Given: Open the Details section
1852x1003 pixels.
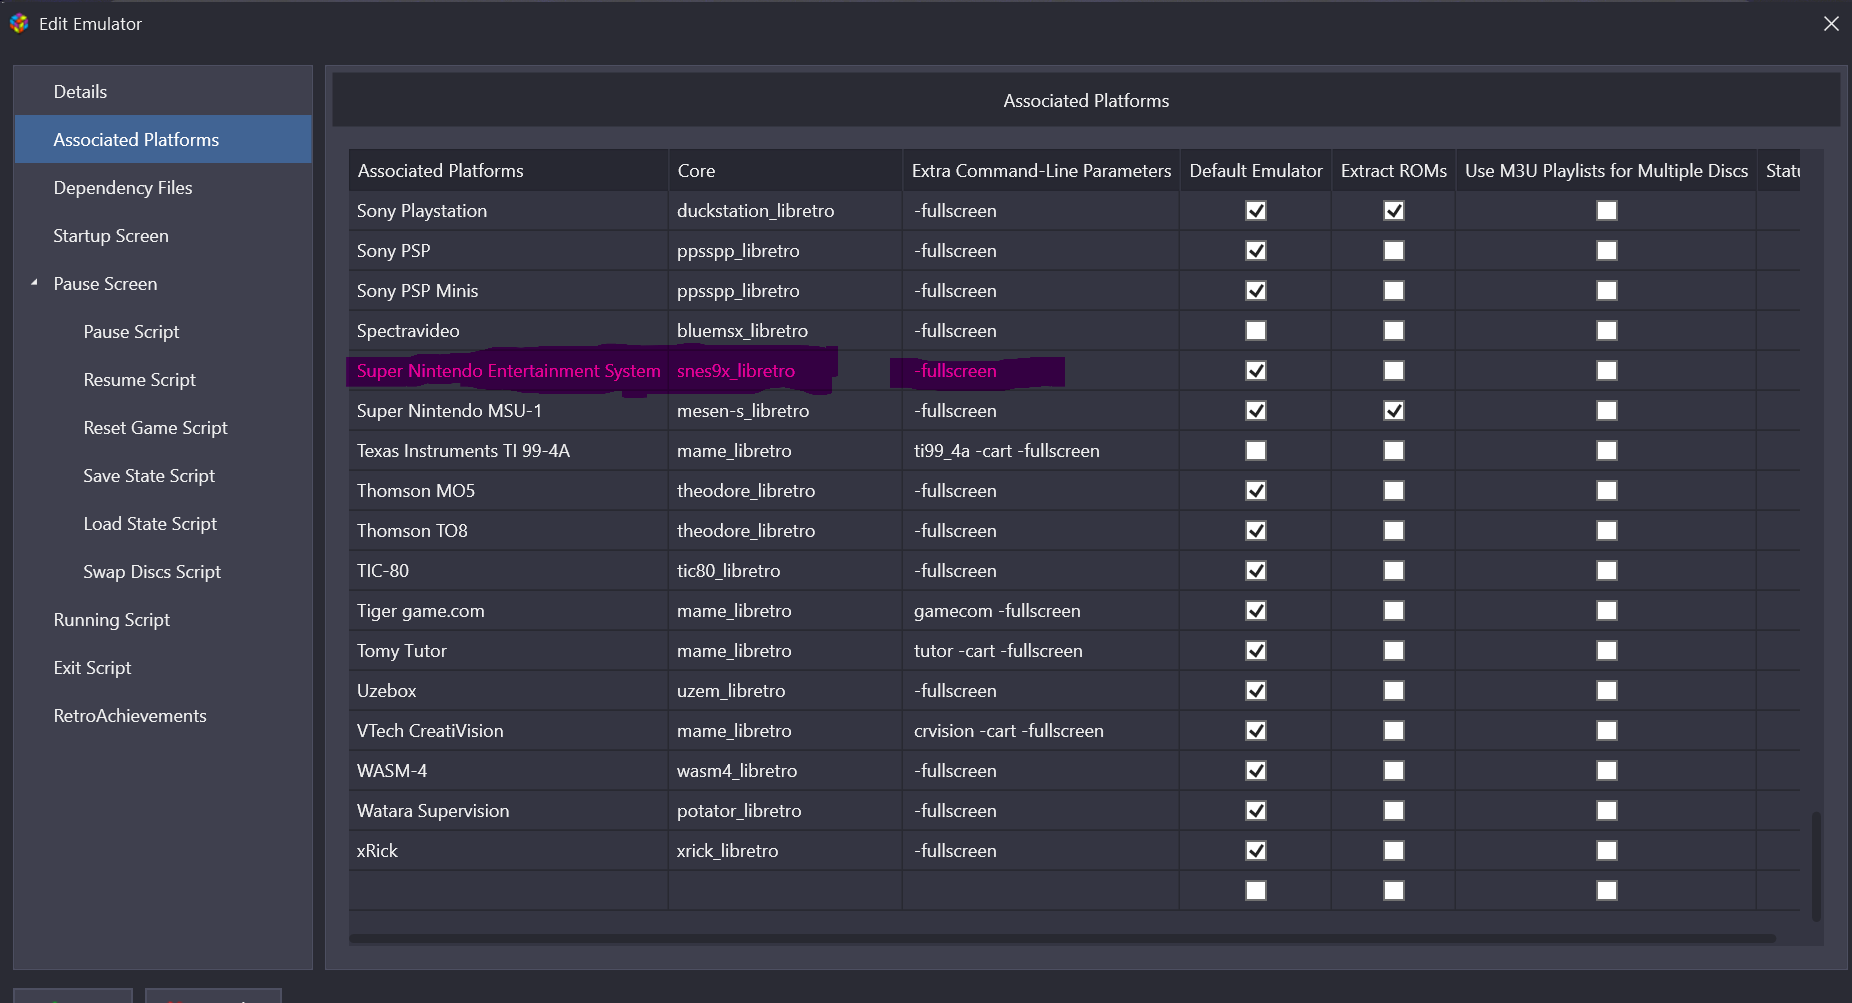Looking at the screenshot, I should pos(80,92).
